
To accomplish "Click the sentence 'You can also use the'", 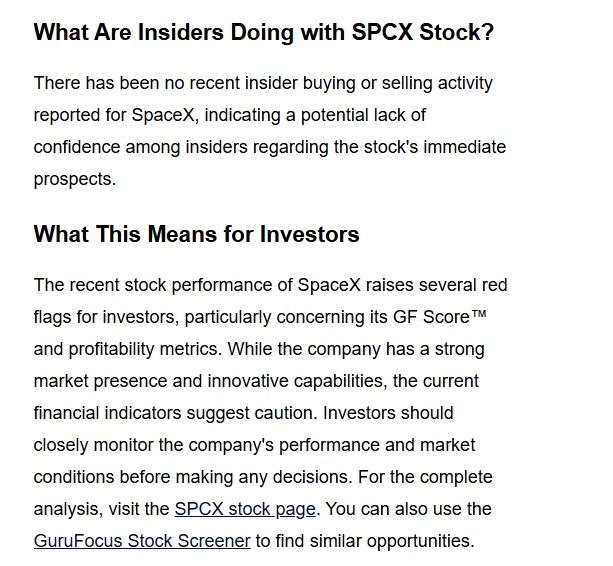I will (409, 509).
